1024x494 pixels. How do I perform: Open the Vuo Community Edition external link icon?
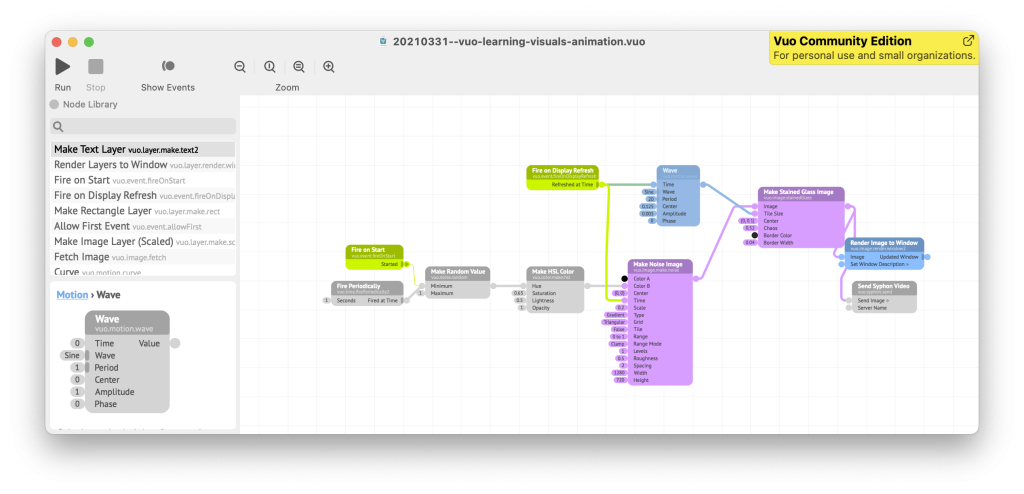(968, 41)
